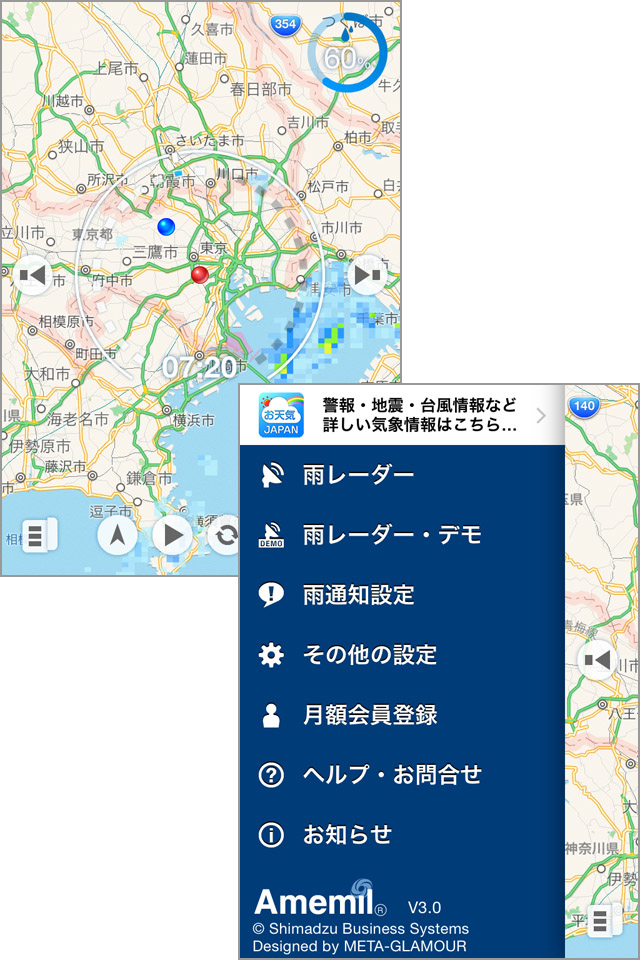Viewport: 640px width, 960px height.
Task: Play the radar animation on upper map
Action: (172, 535)
